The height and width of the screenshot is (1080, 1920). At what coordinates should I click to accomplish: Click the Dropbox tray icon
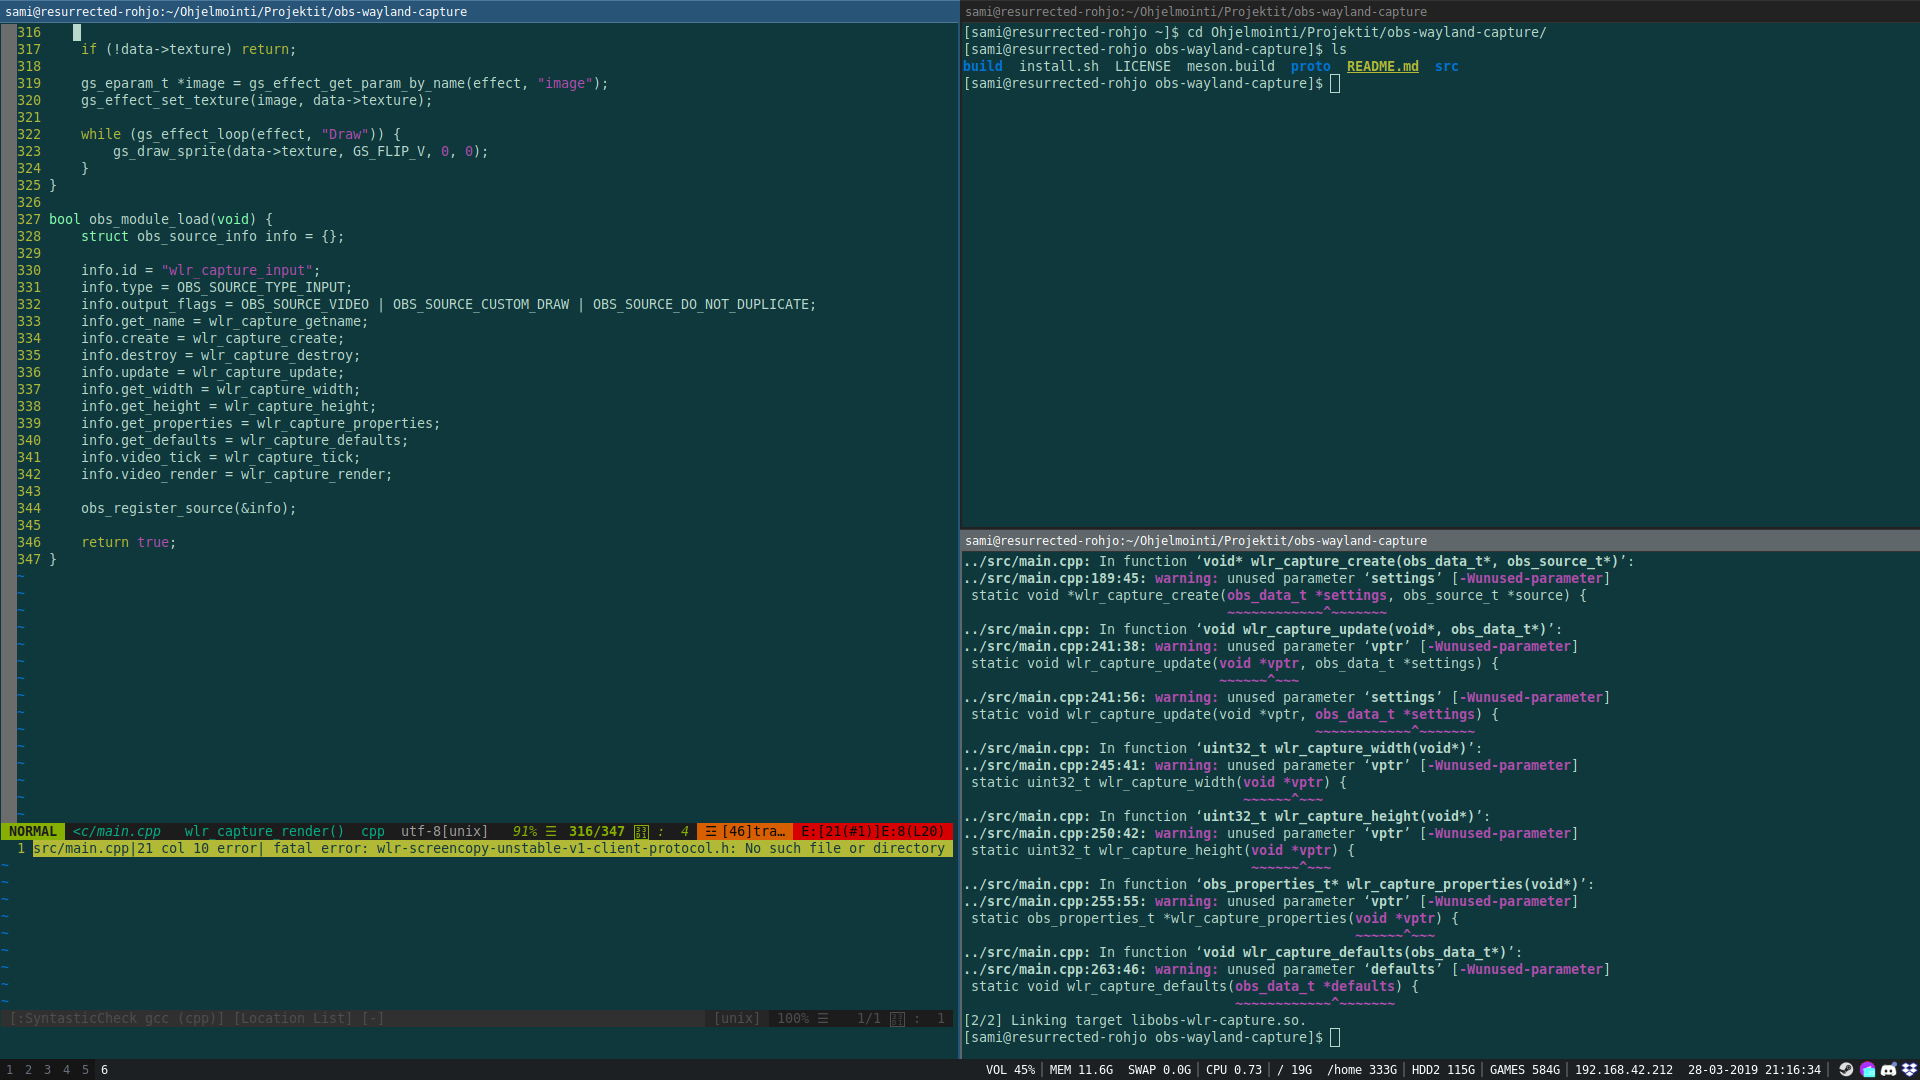pos(1911,1069)
